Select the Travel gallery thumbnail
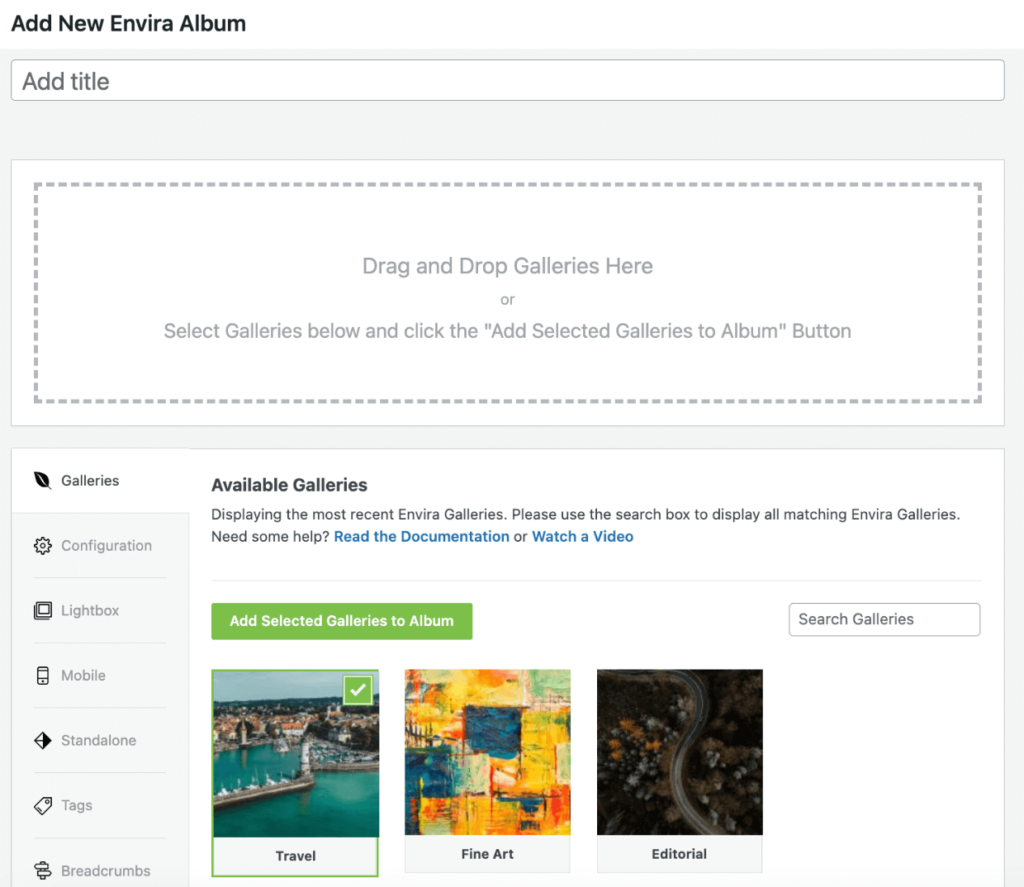Image resolution: width=1024 pixels, height=887 pixels. click(296, 753)
